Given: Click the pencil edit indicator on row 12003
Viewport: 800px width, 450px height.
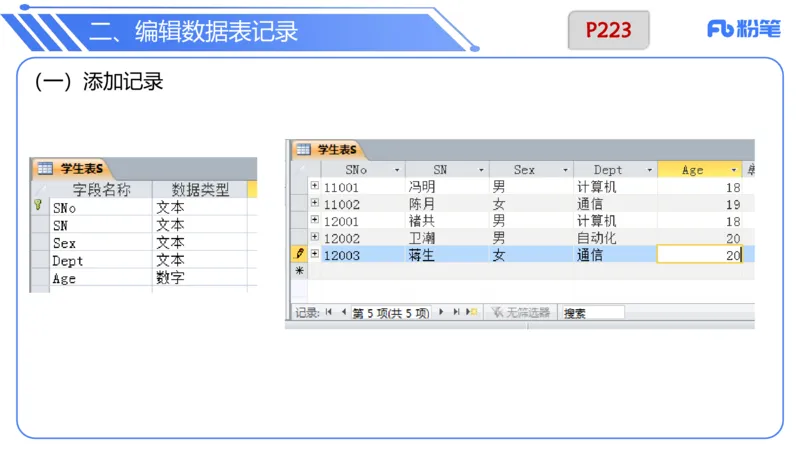Looking at the screenshot, I should (x=299, y=254).
